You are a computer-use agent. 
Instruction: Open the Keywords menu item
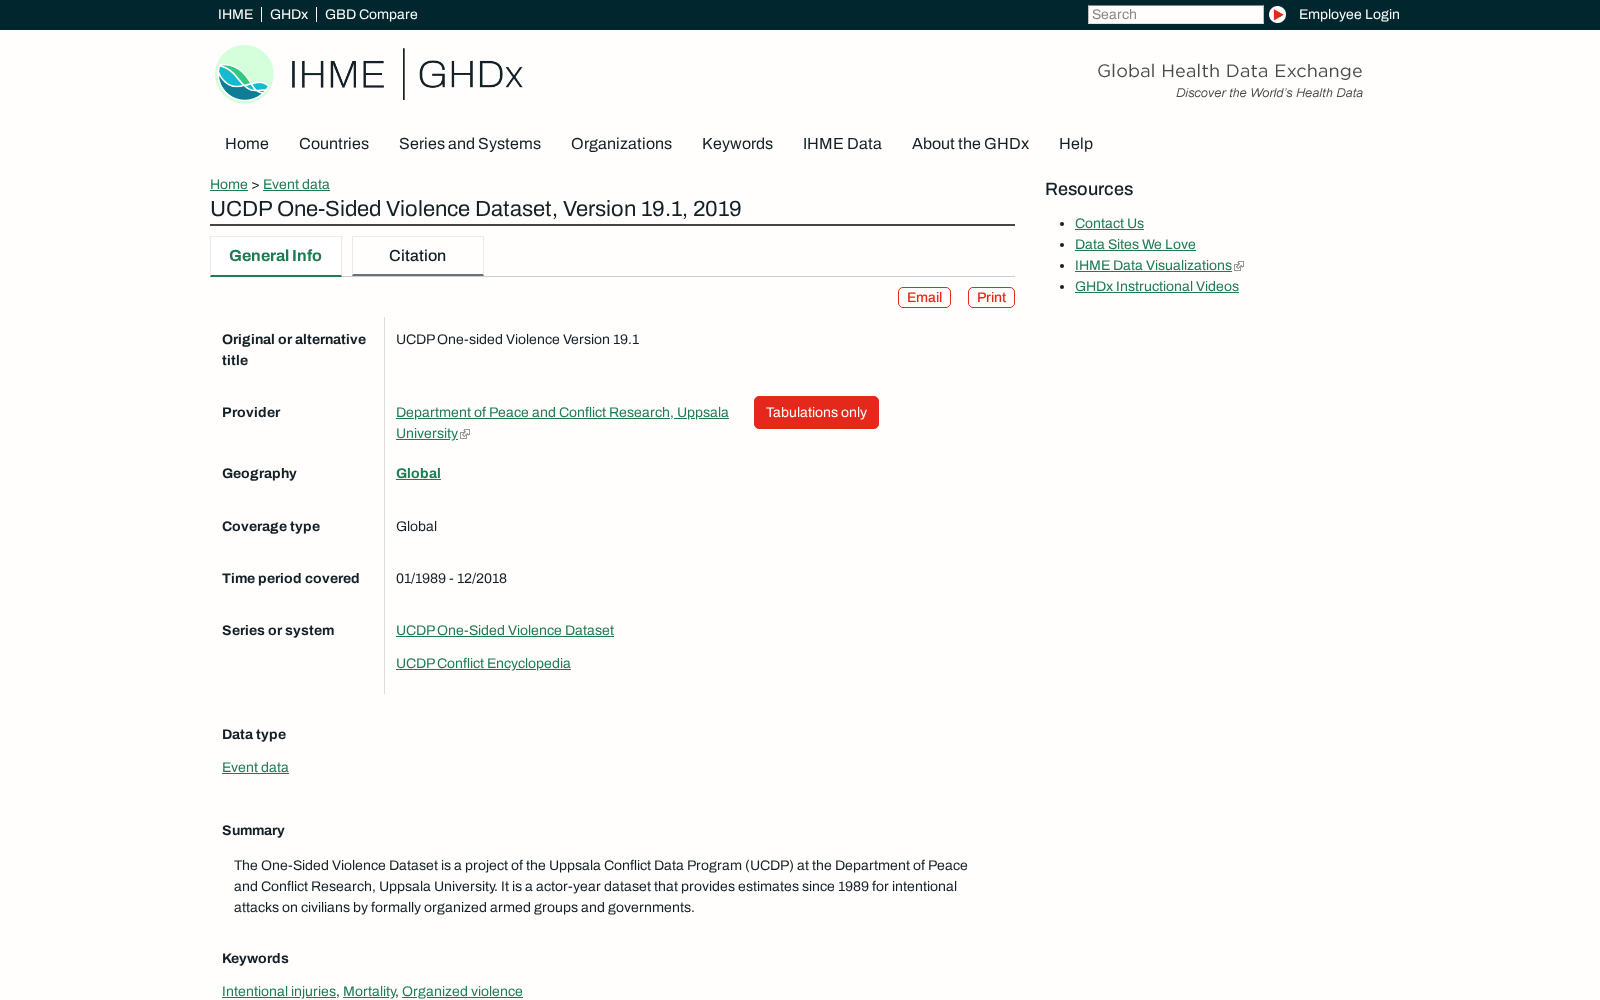tap(737, 144)
